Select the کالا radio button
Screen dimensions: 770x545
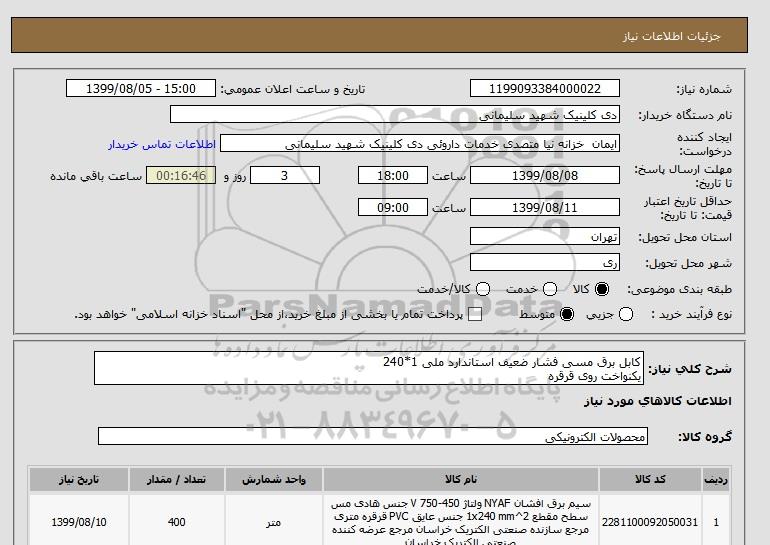602,289
